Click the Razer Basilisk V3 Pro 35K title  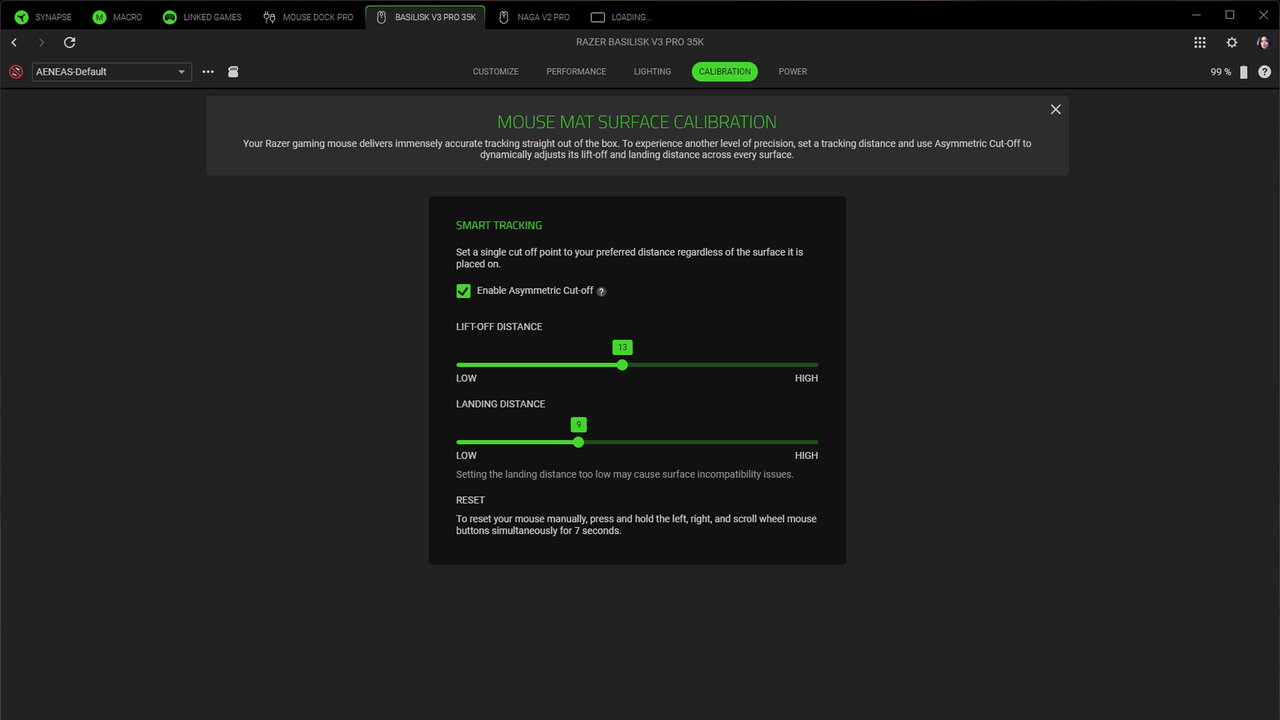tap(640, 43)
